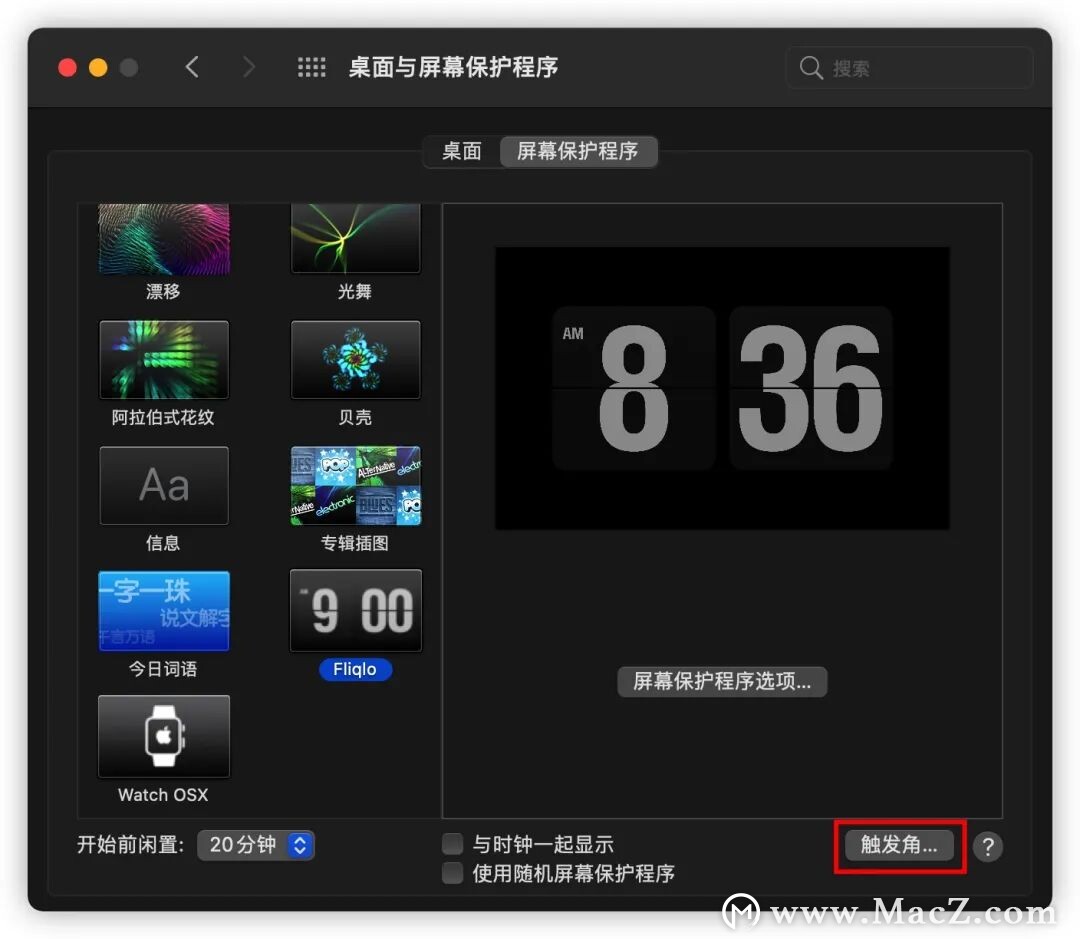
Task: Select the Watch OSX screensaver
Action: pyautogui.click(x=163, y=736)
